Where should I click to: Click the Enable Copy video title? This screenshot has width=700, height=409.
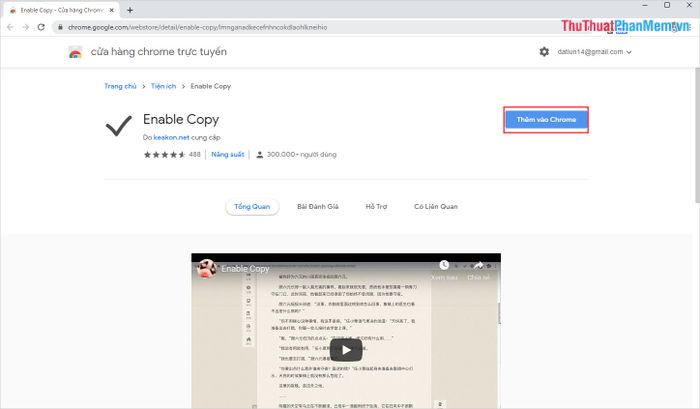[x=245, y=269]
